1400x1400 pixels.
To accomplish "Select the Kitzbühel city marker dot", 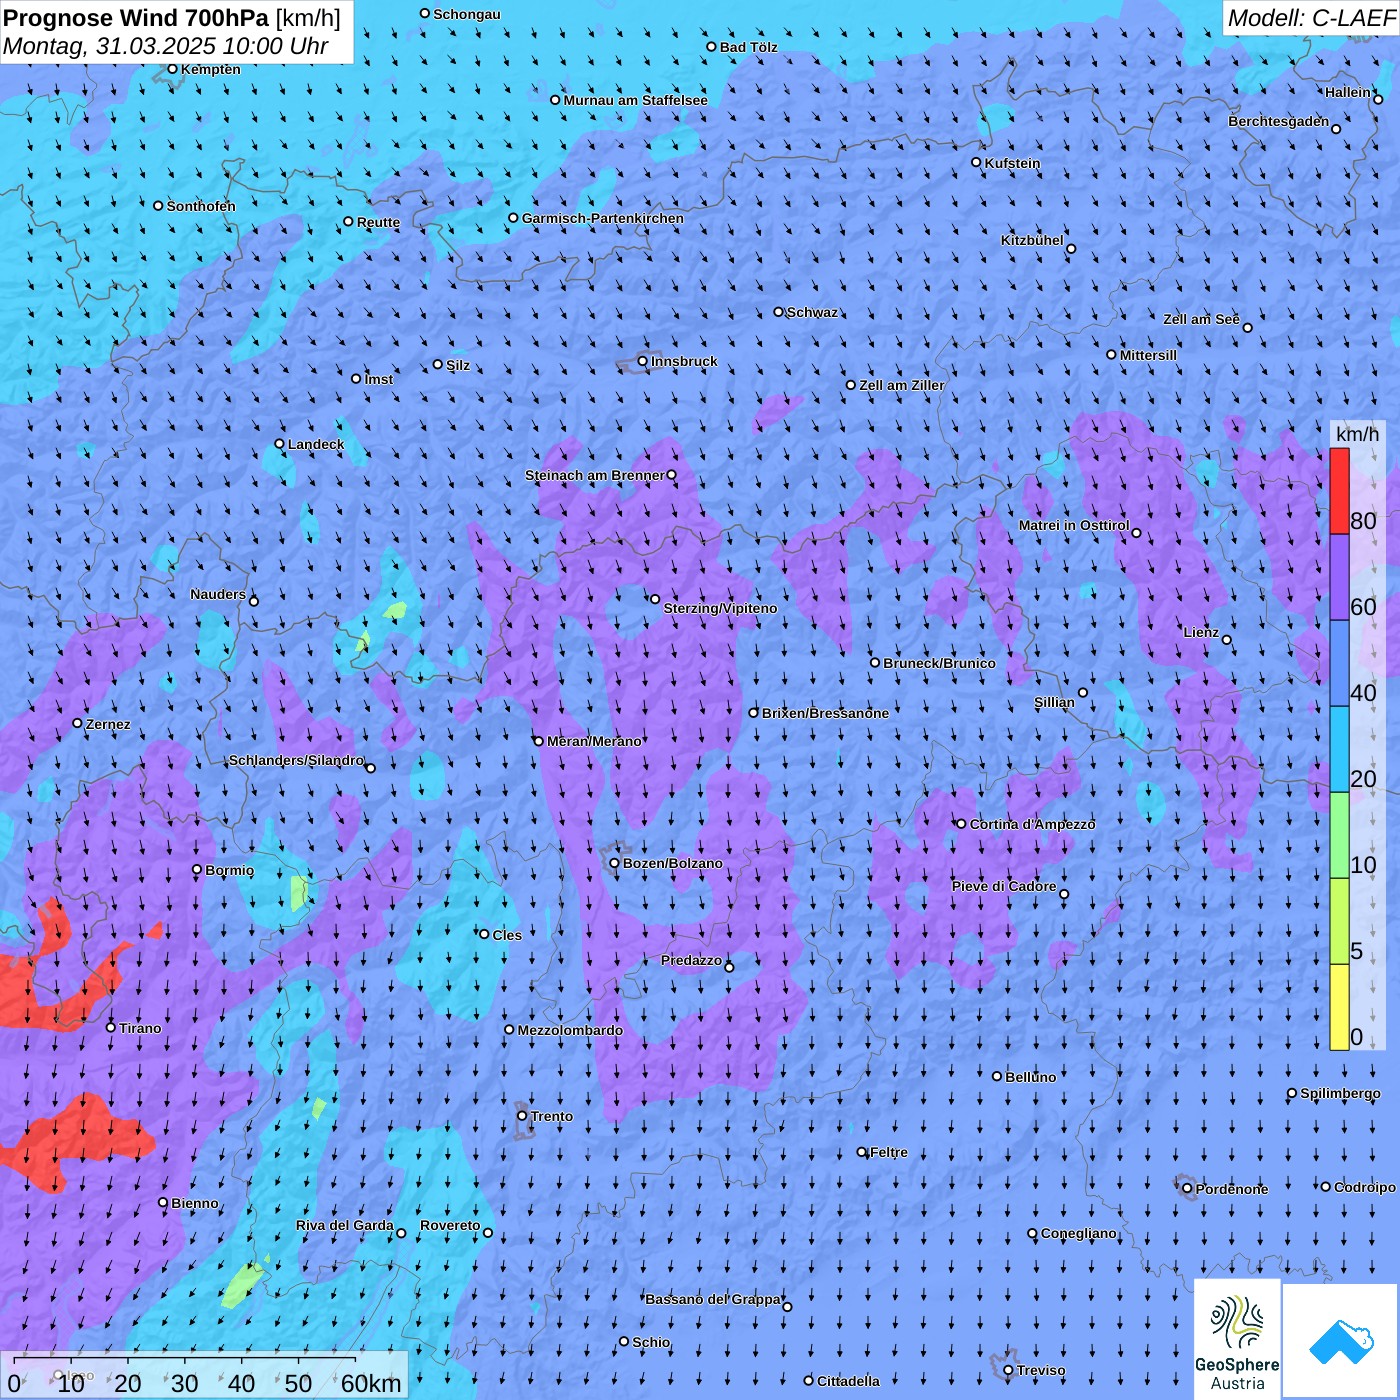I will point(1071,249).
